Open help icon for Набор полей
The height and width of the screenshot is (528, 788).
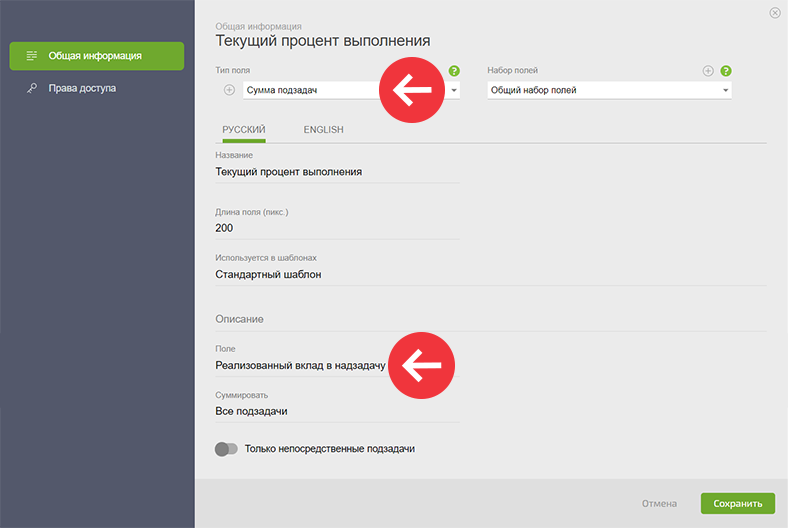pyautogui.click(x=726, y=71)
